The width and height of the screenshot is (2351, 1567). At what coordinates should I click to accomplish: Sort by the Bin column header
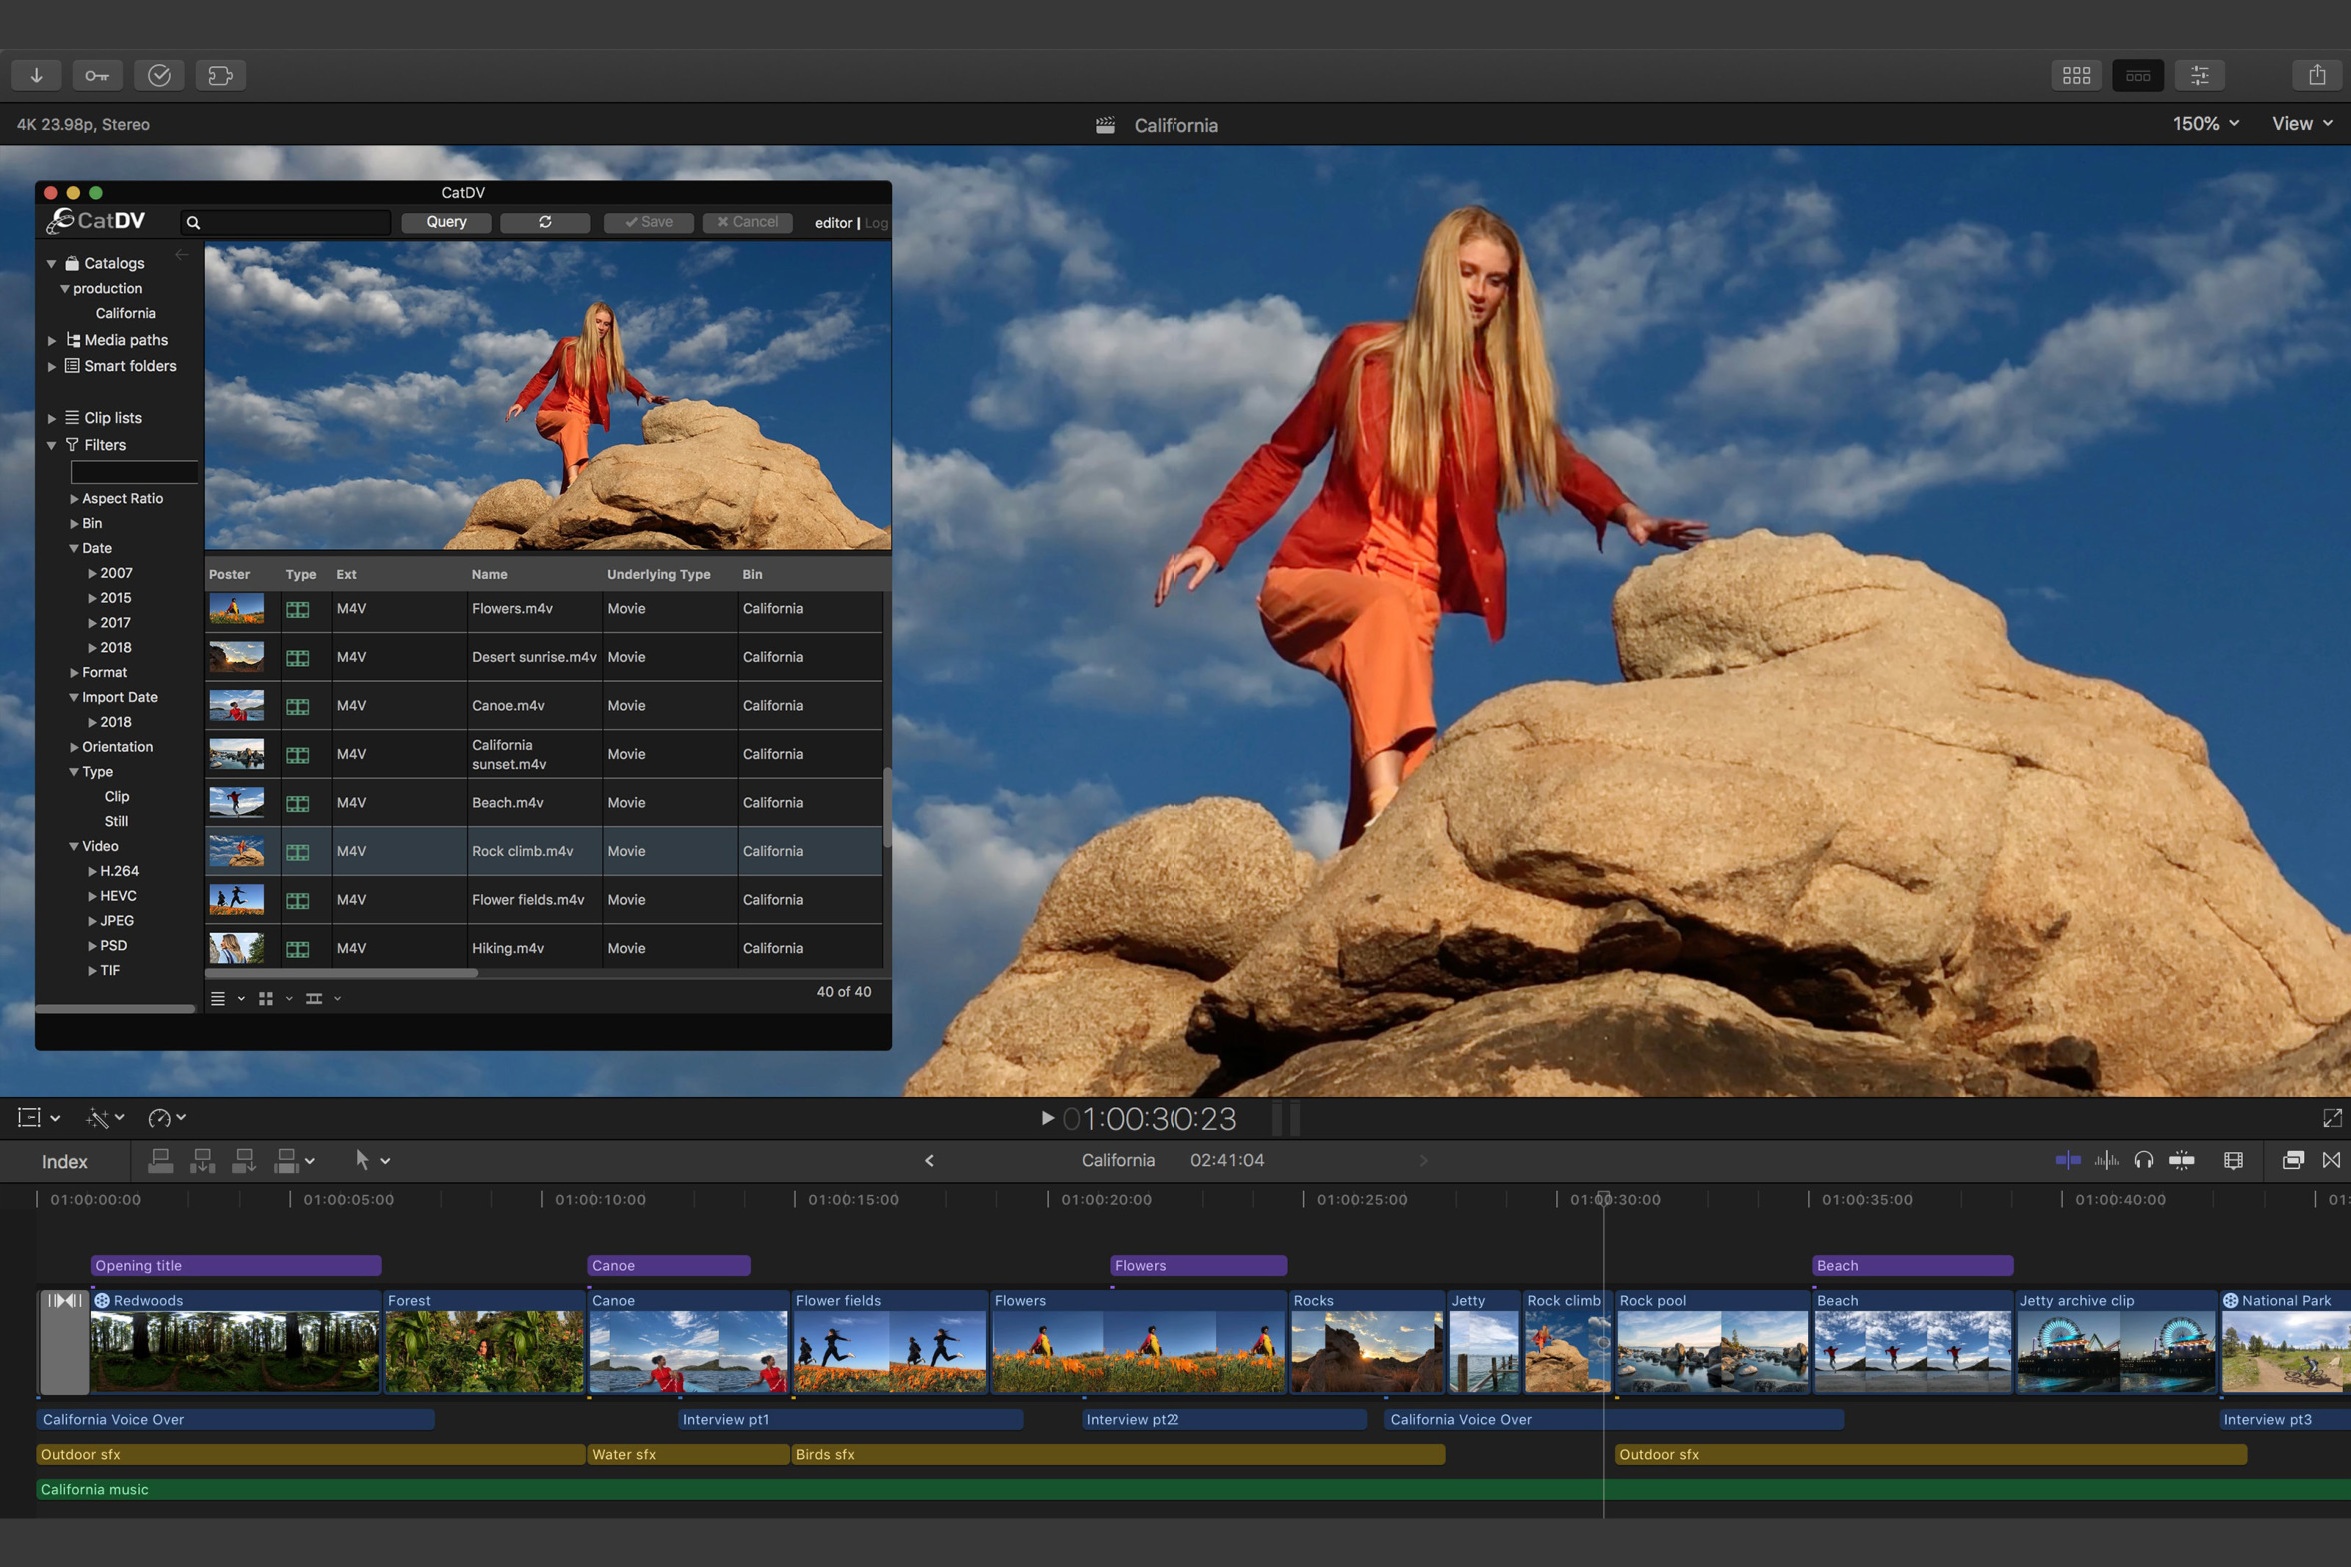752,574
